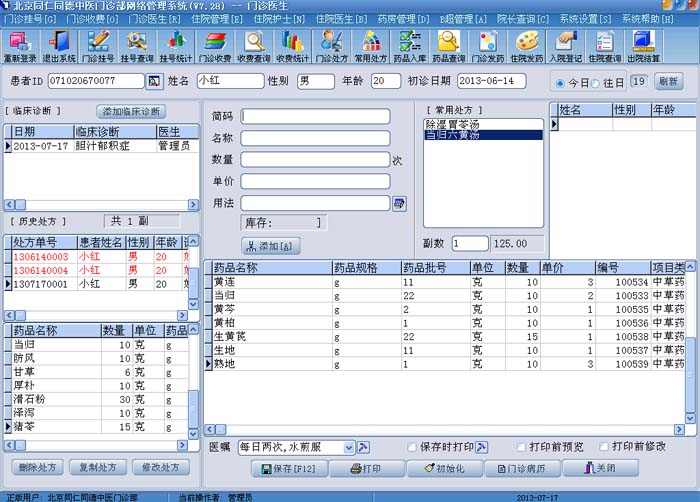Screen dimensions: 700x502
Task: Click the 名称 input field
Action: [x=315, y=138]
